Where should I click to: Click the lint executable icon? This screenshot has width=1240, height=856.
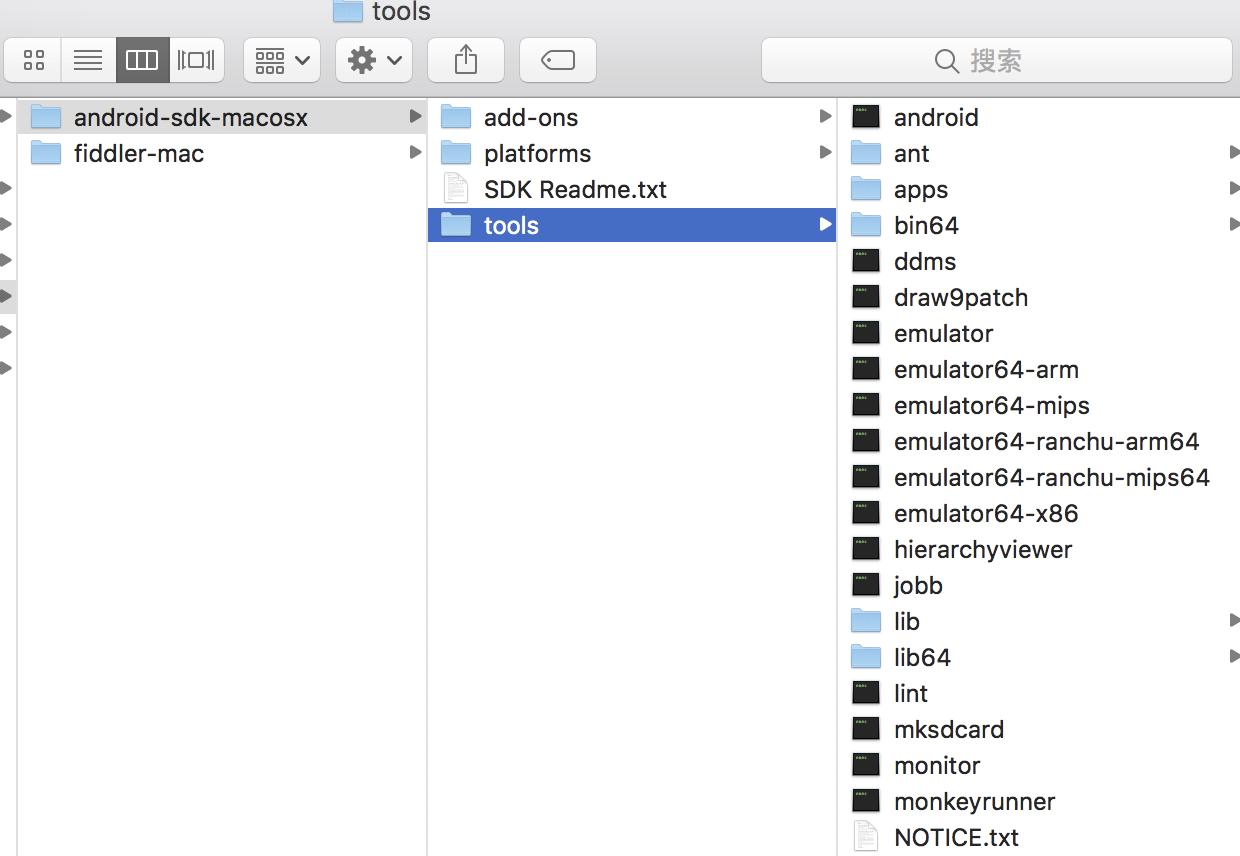click(x=866, y=693)
